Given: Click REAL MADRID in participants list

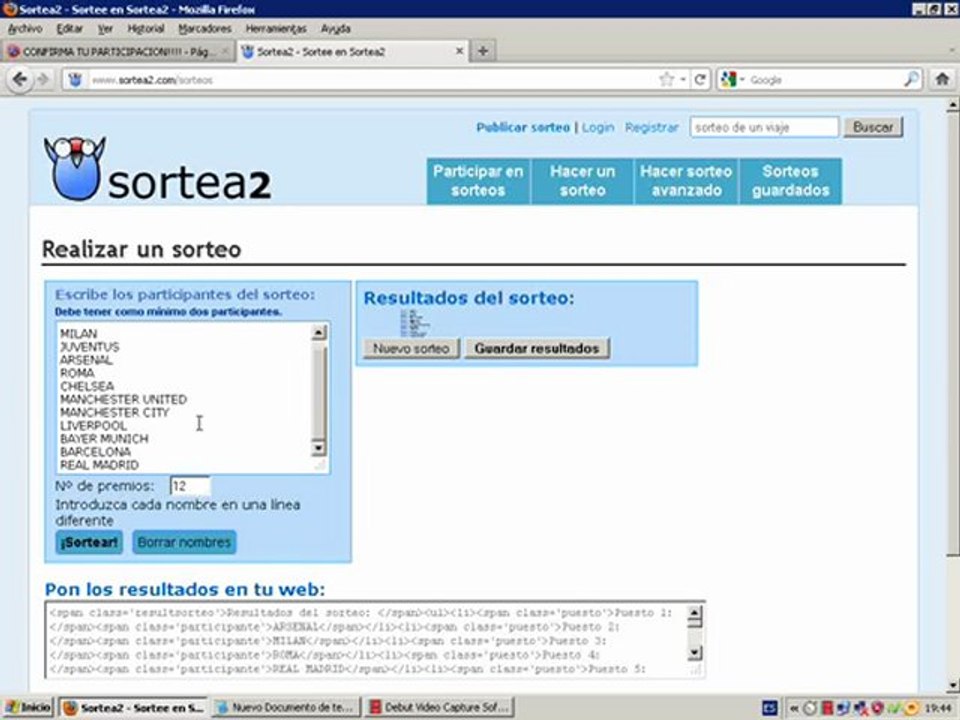Looking at the screenshot, I should [99, 465].
